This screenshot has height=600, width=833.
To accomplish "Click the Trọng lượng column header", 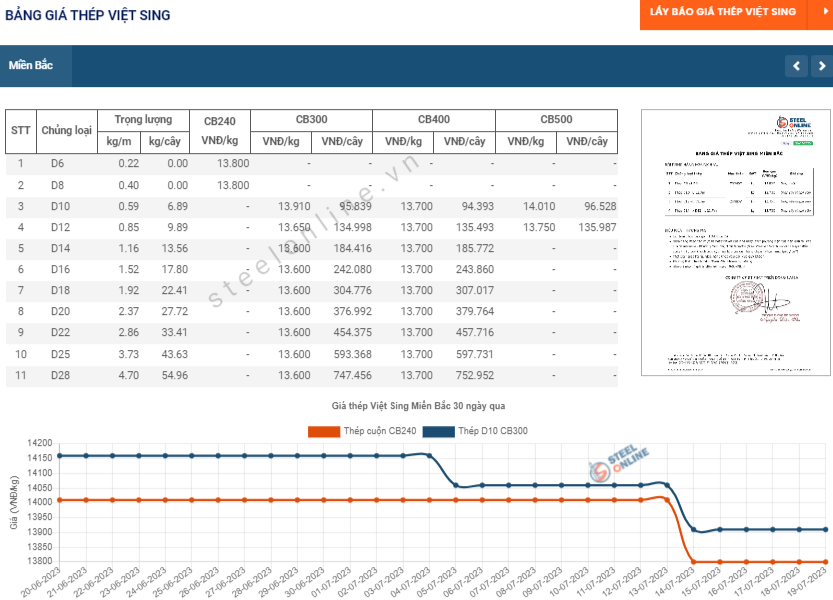I will coord(143,120).
